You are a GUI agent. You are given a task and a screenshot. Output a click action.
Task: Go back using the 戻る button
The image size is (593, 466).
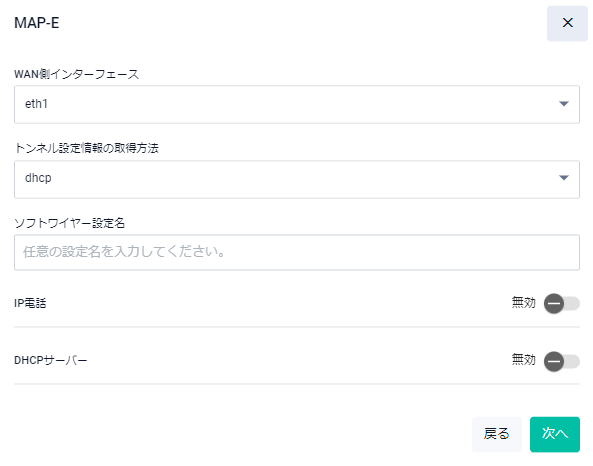click(x=497, y=434)
